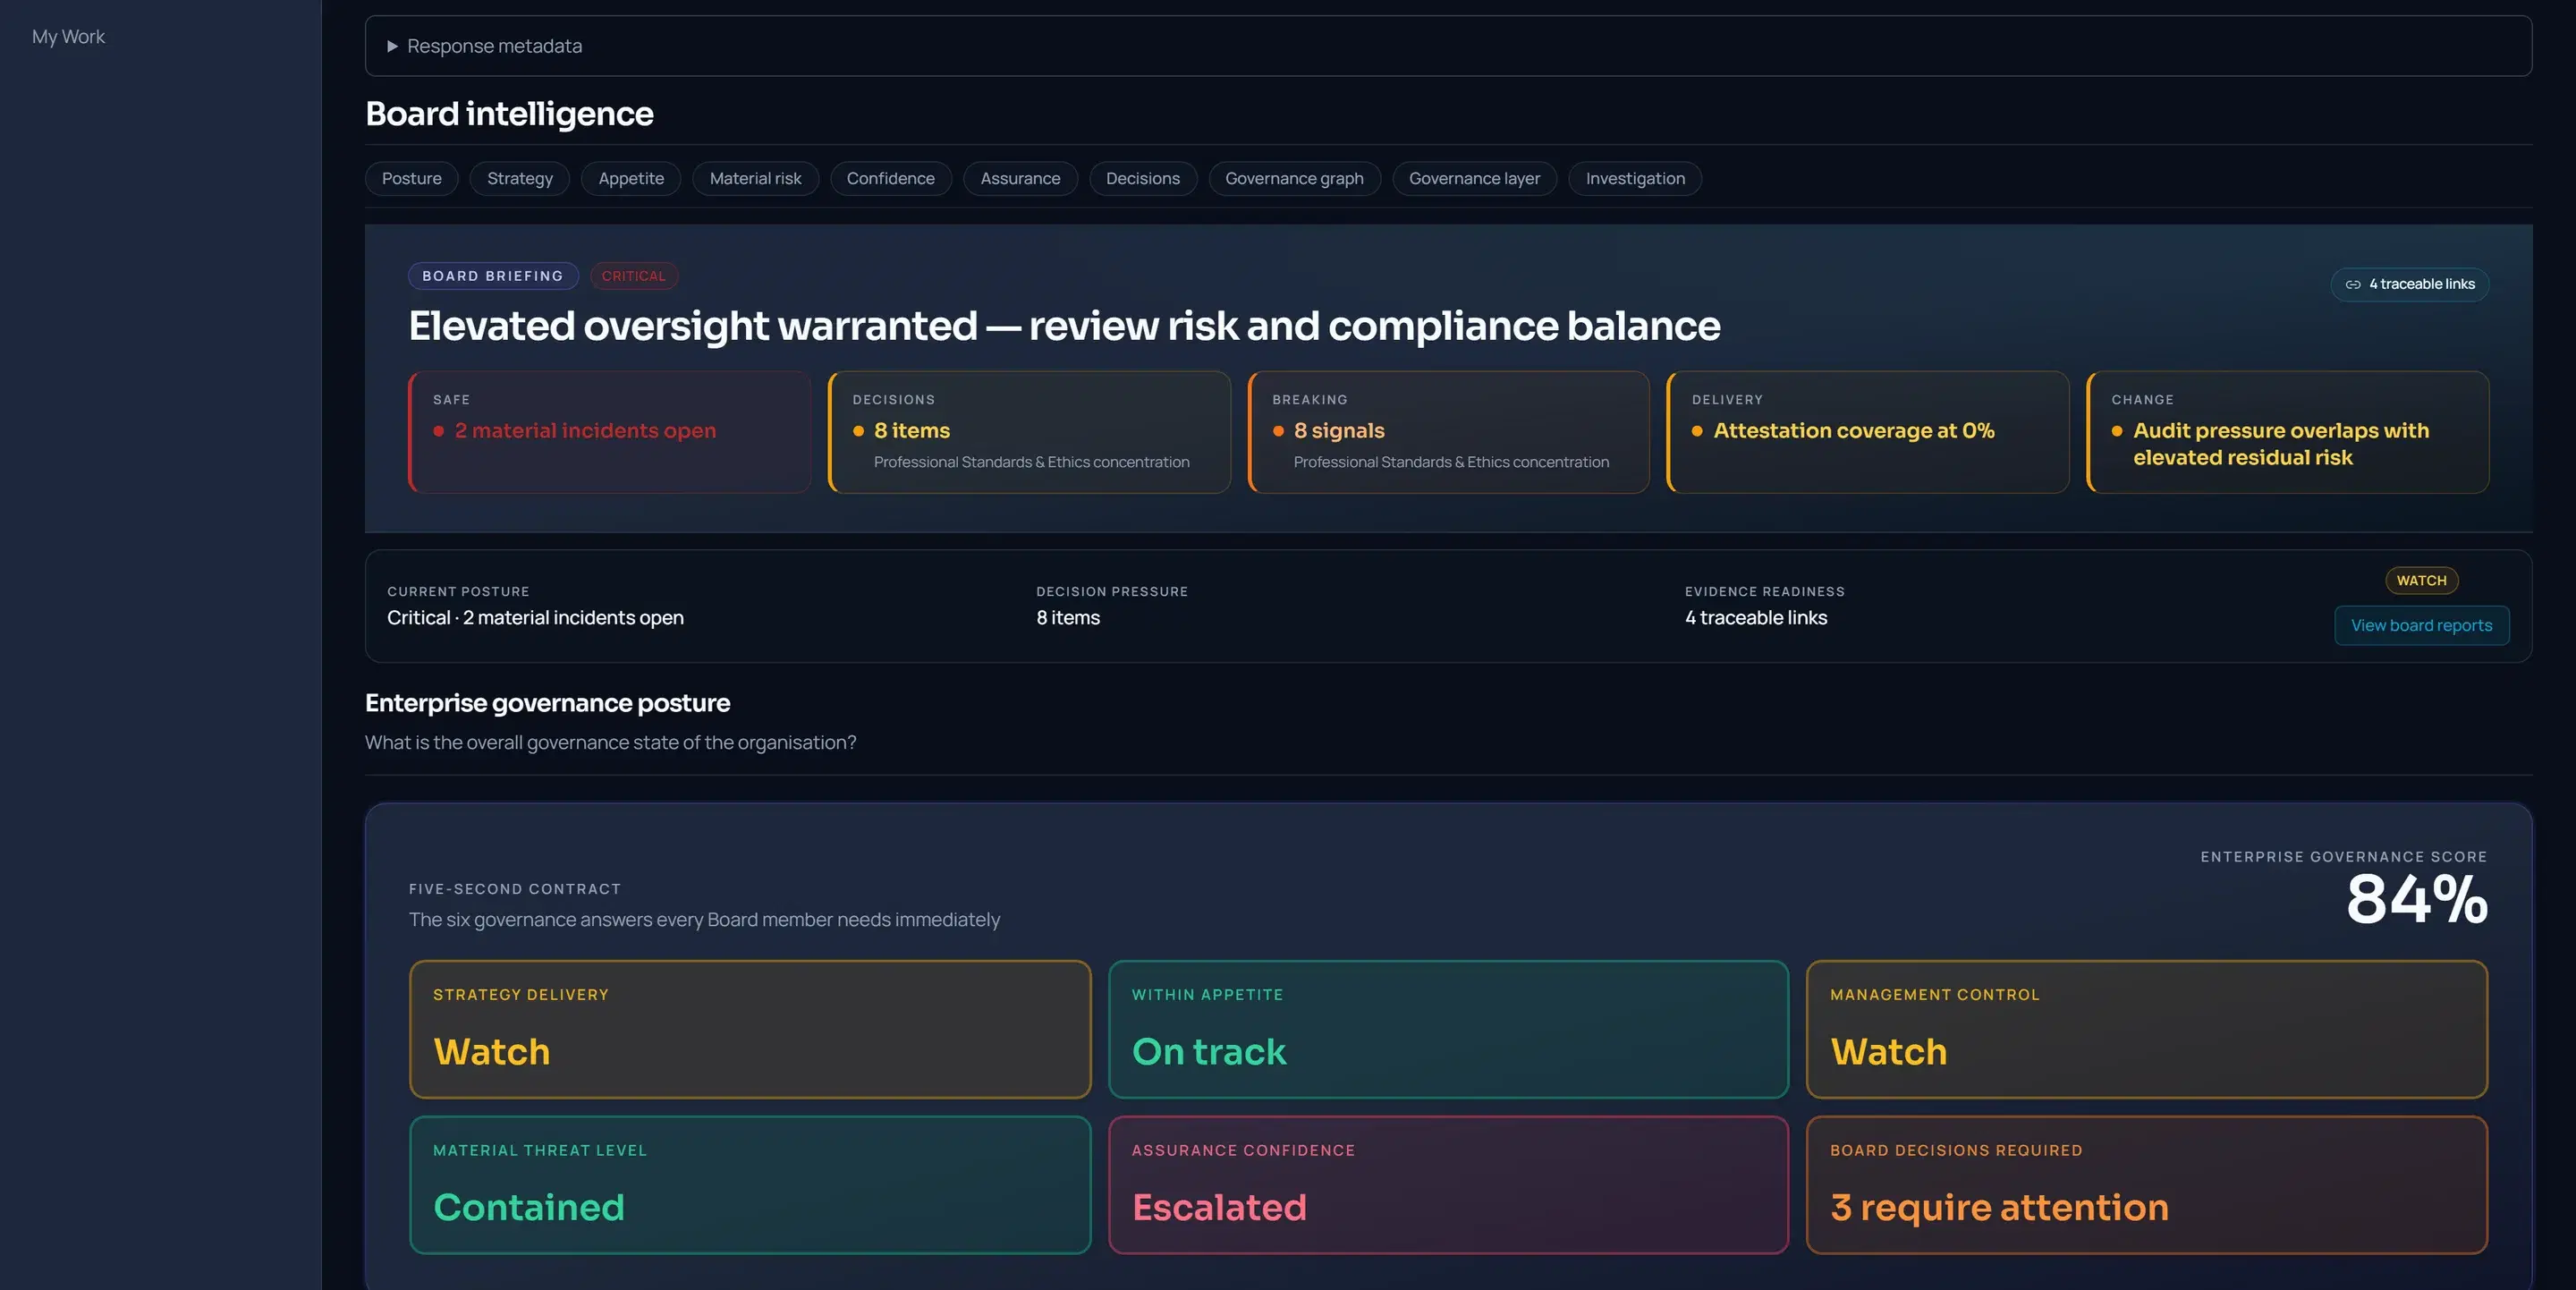The image size is (2576, 1290).
Task: Click the yellow dot beside Attestation coverage
Action: [1697, 431]
